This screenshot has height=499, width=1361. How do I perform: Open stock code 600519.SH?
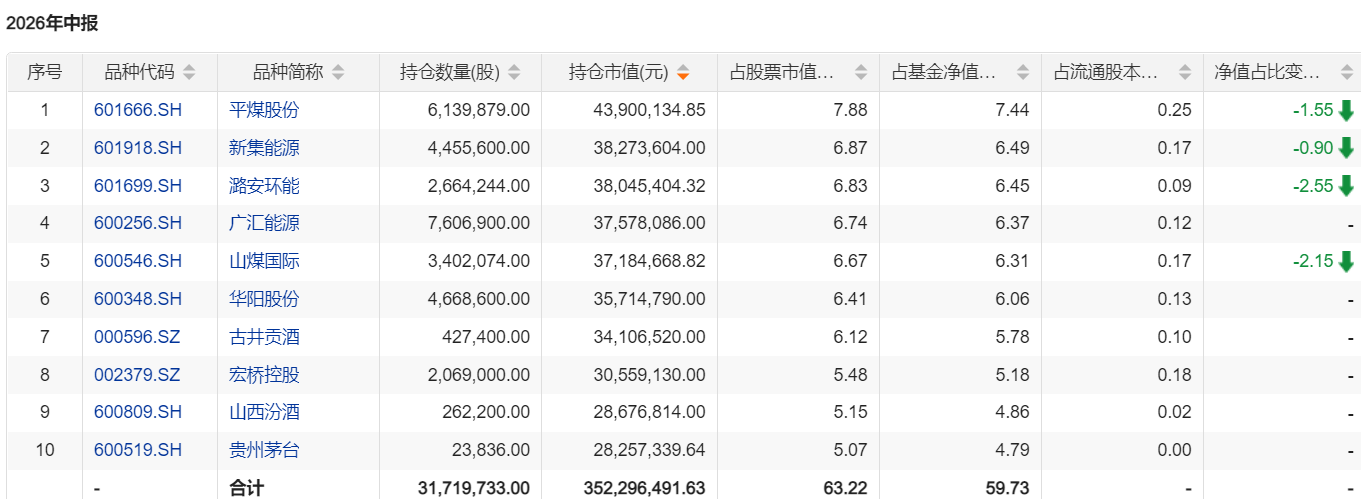[138, 450]
